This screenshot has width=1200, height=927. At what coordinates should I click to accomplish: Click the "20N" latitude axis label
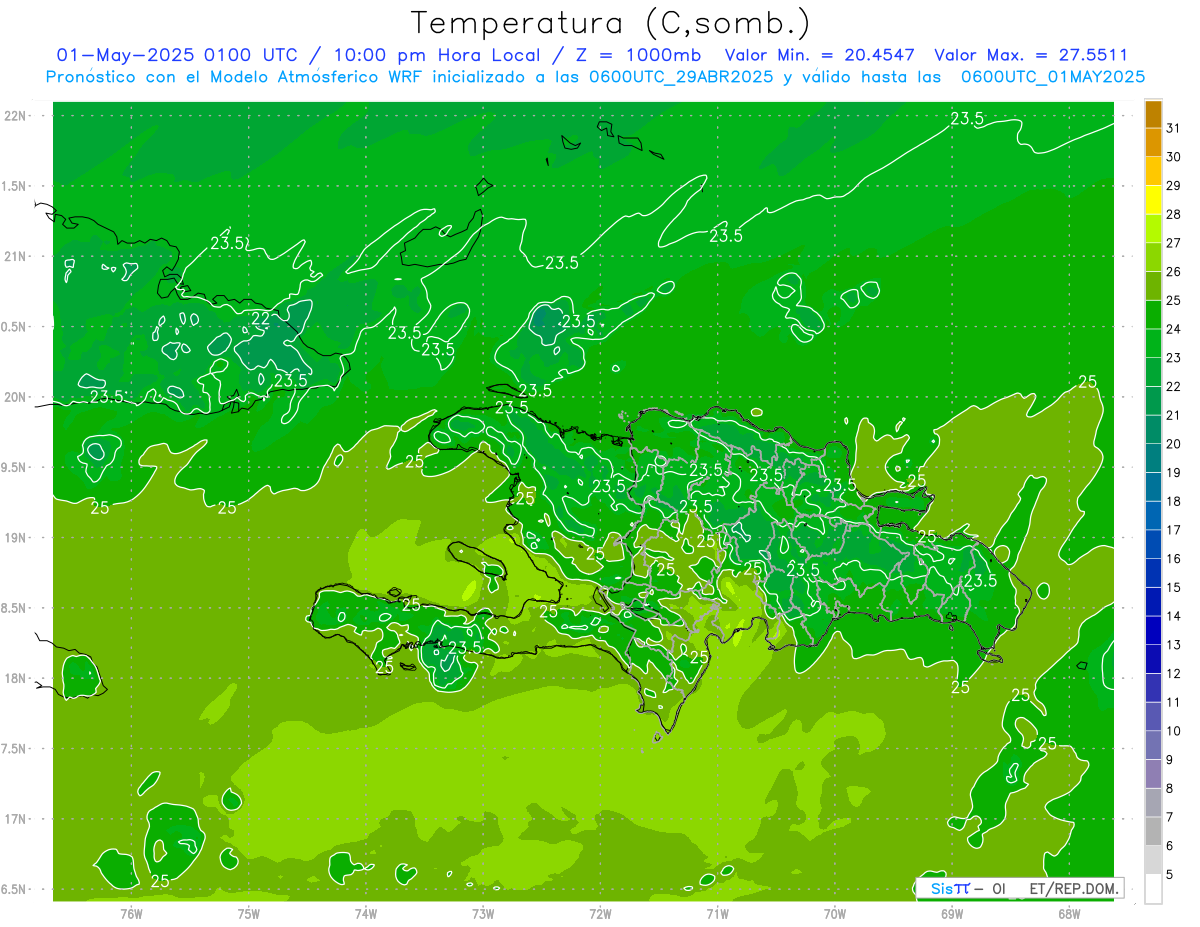tap(14, 397)
